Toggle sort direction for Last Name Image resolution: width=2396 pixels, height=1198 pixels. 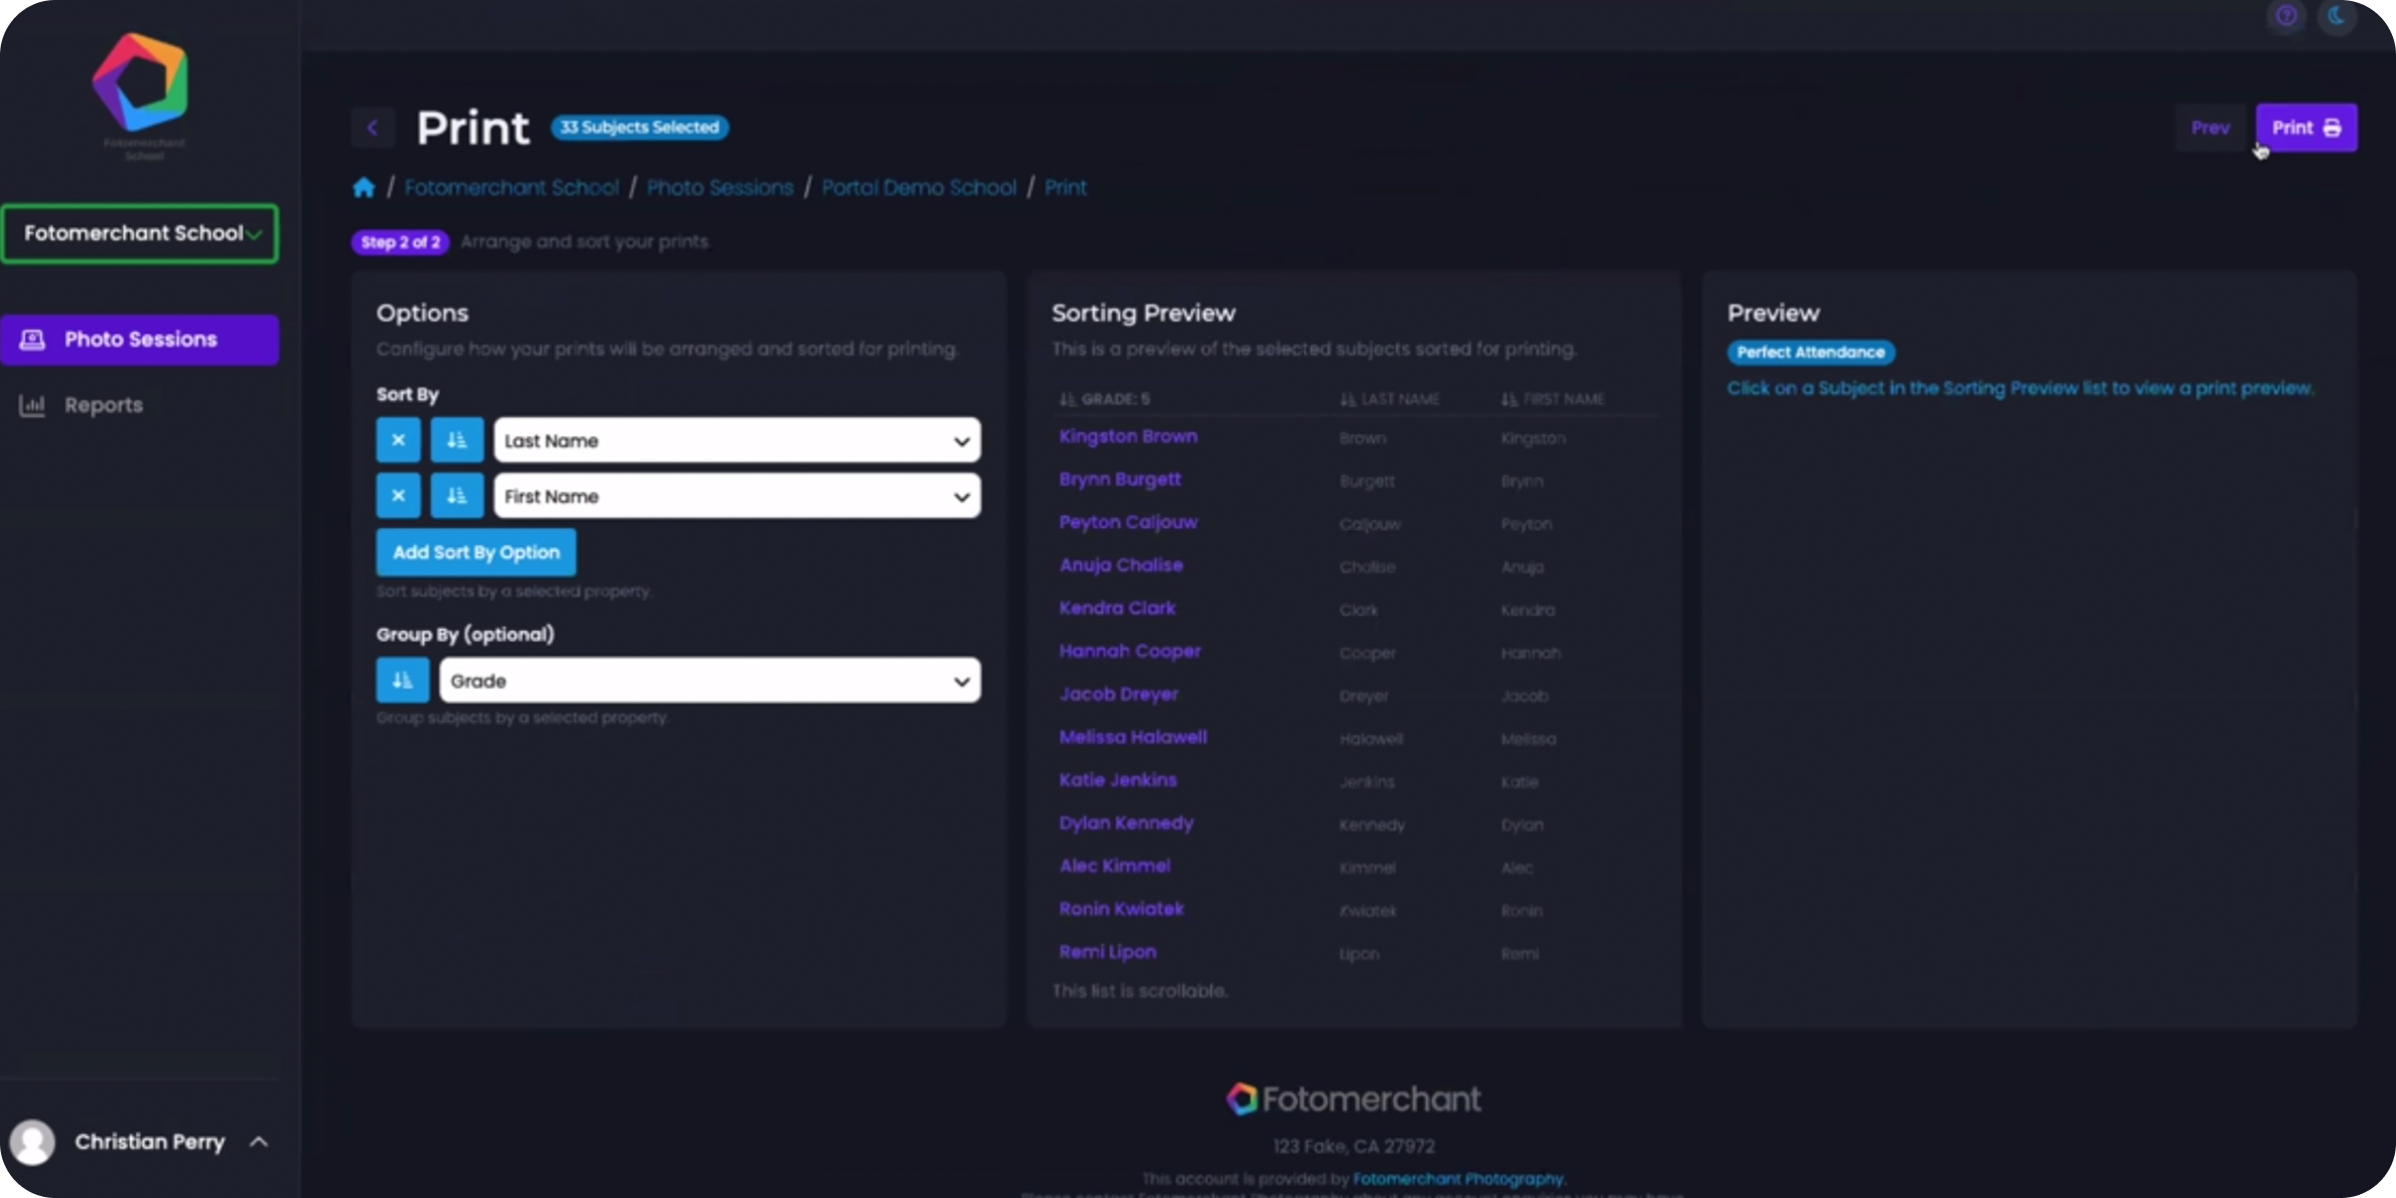[457, 440]
